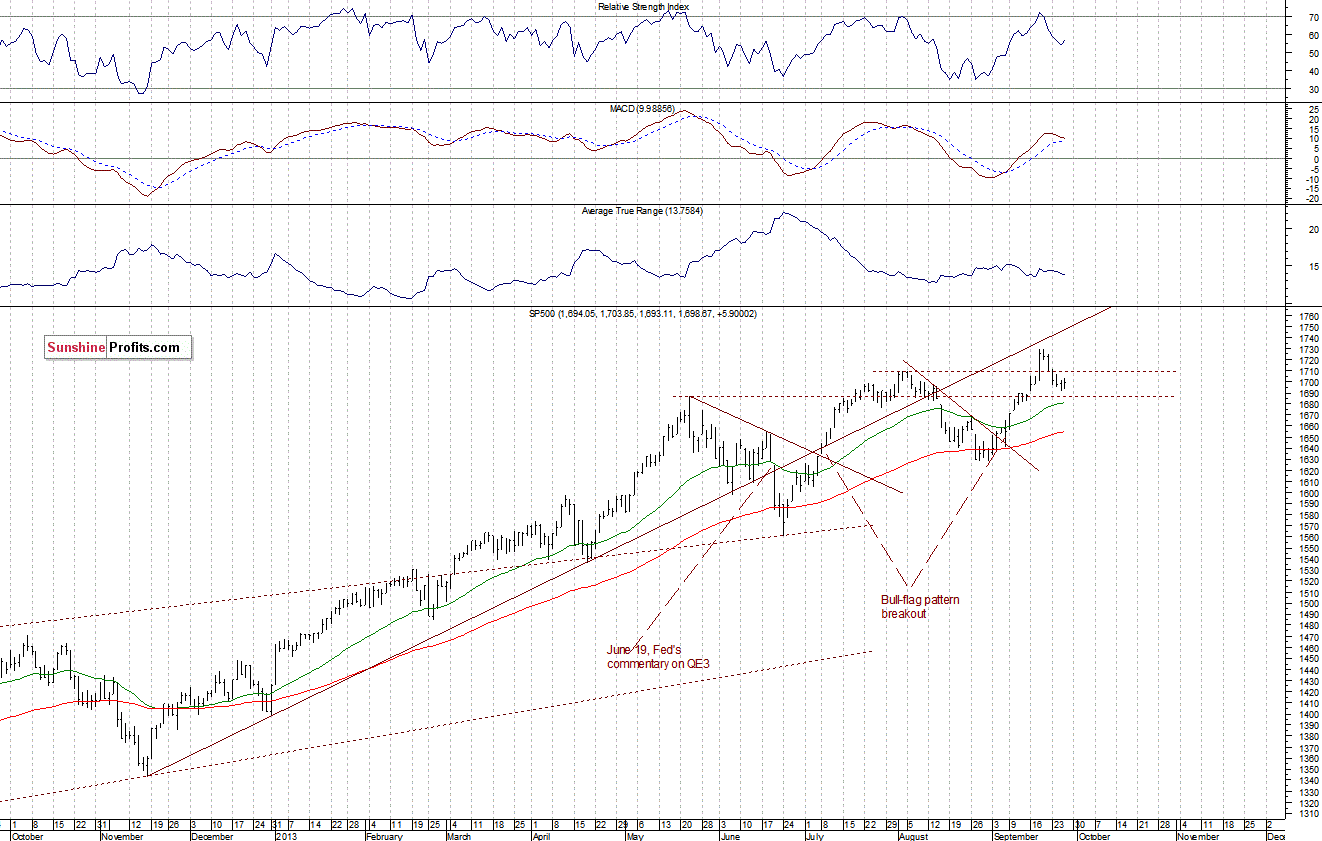The image size is (1322, 841).
Task: Select the MACD (9.98856) indicator title
Action: 643,109
